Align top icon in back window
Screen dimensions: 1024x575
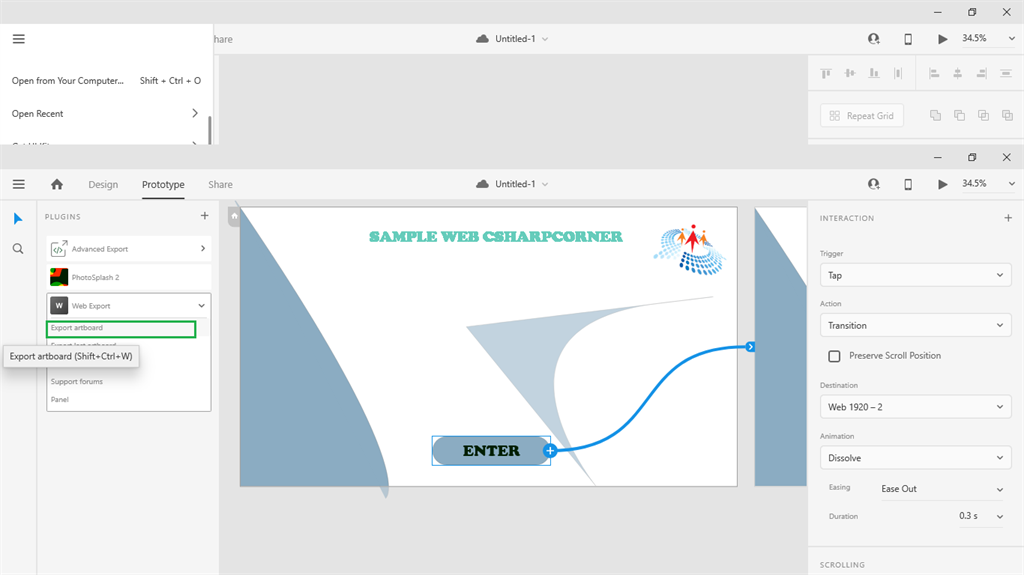point(826,73)
